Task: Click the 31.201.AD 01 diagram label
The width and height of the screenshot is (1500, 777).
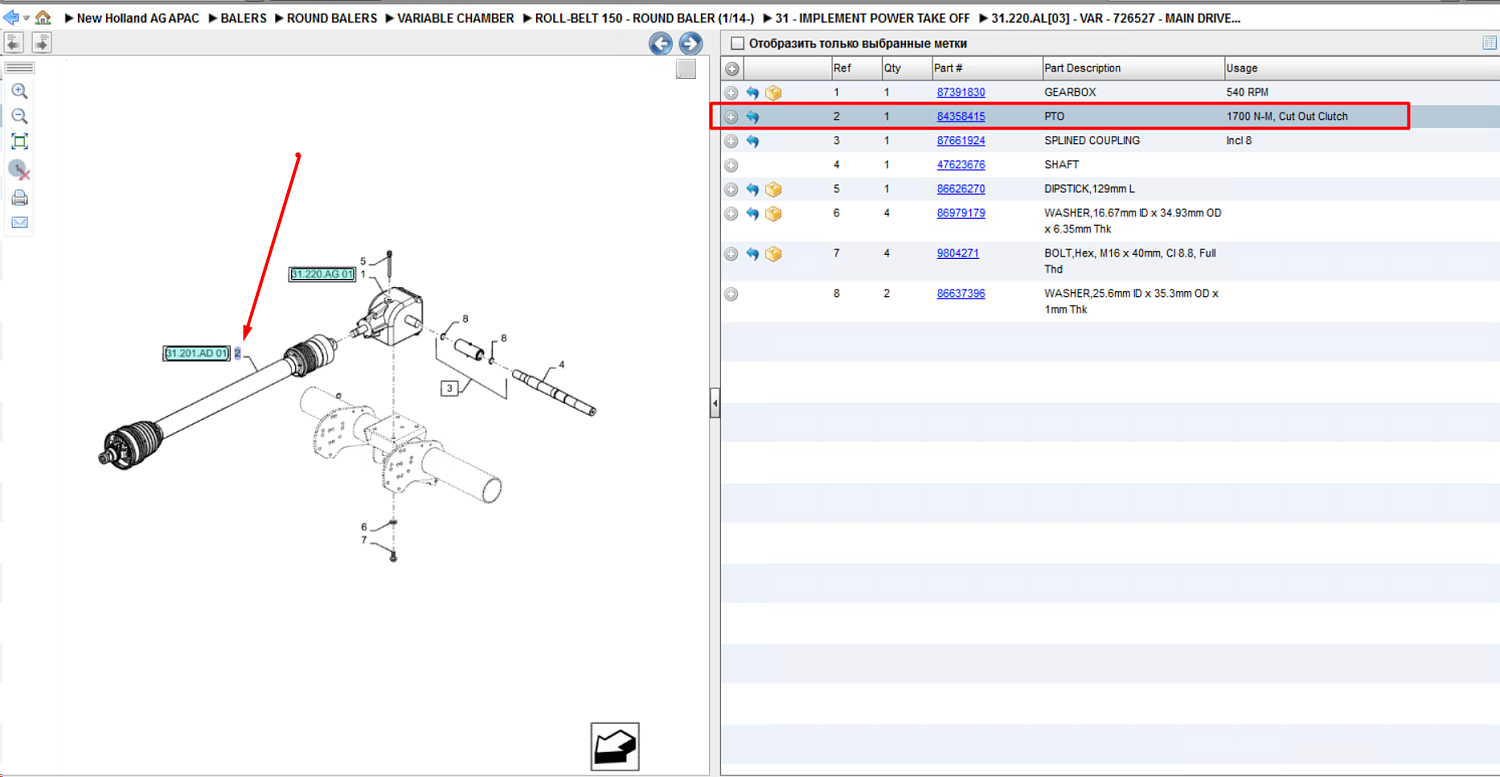Action: [197, 354]
